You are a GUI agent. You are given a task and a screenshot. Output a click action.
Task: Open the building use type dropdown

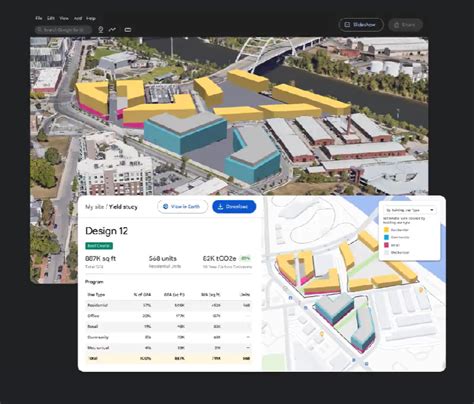[x=410, y=210]
